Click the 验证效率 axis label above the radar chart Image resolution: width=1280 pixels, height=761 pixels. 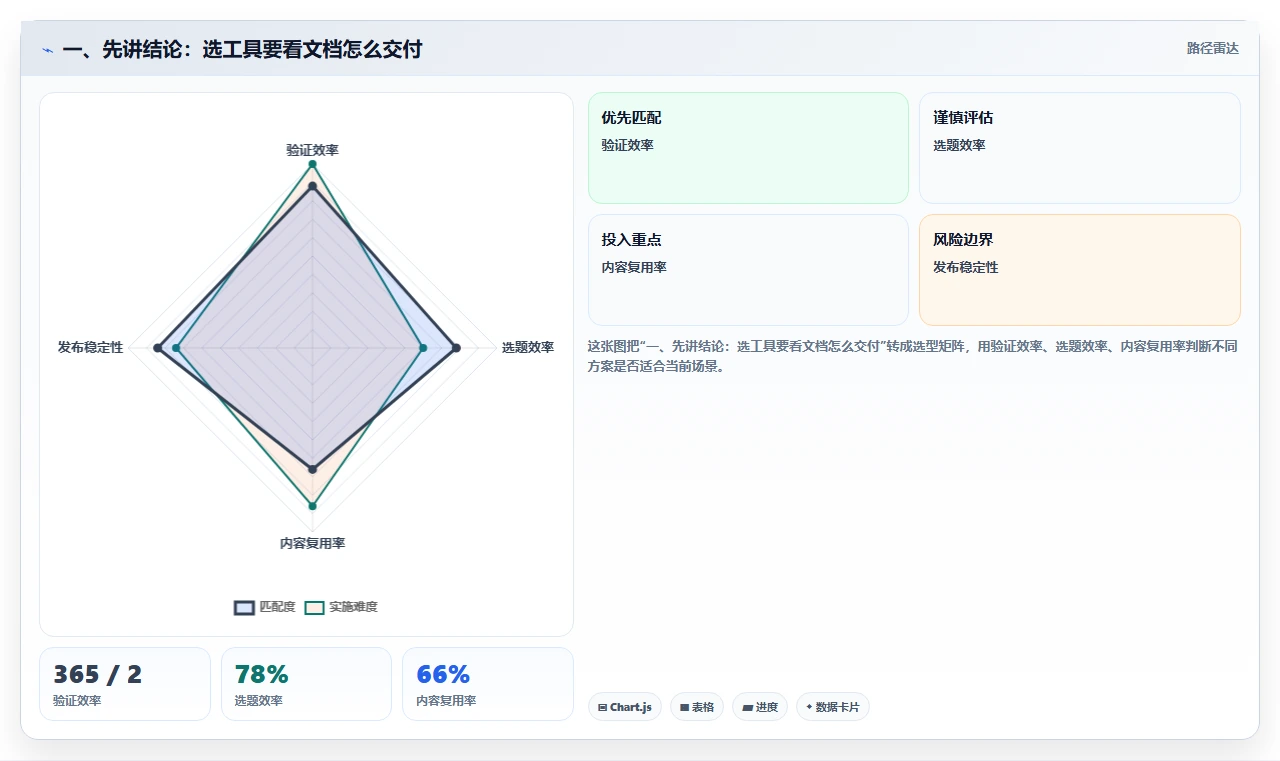point(312,150)
